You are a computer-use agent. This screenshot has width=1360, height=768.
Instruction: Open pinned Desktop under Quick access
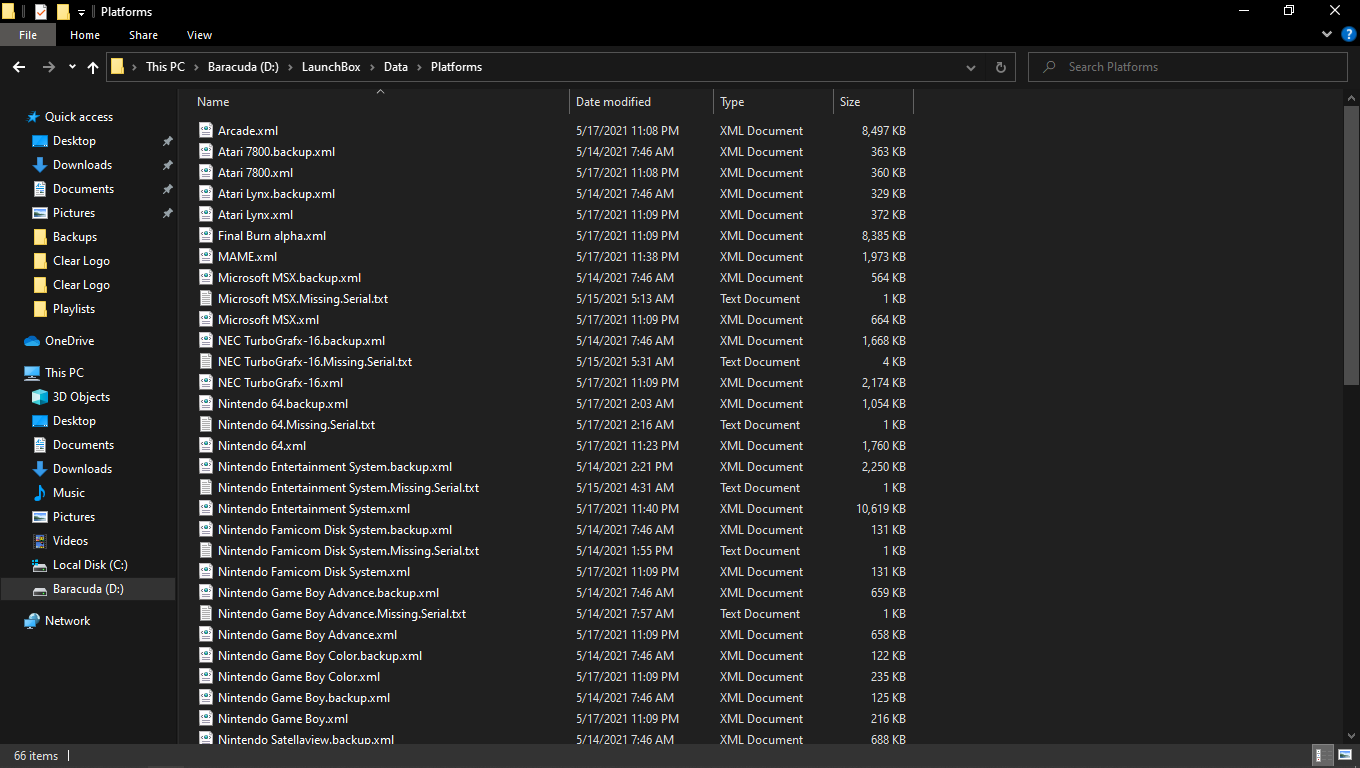74,141
